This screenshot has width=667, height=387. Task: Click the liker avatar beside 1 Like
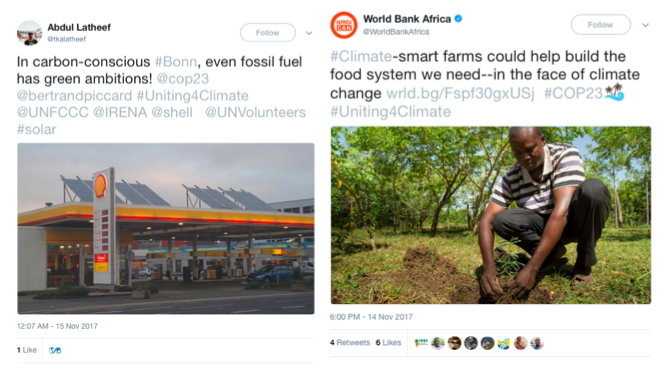[55, 350]
